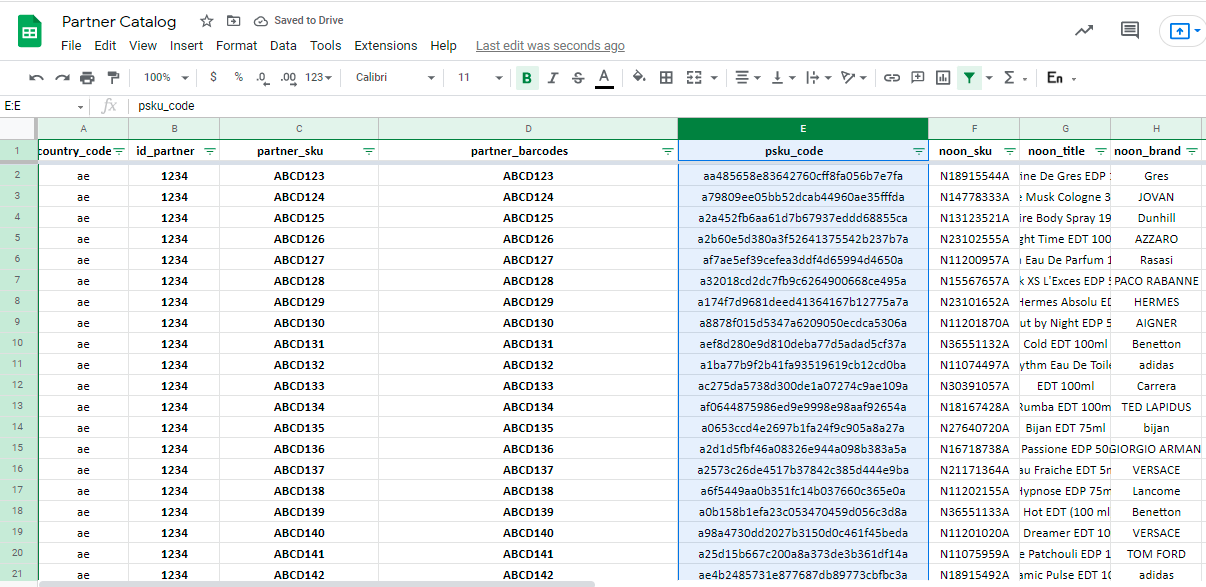Click 'Last edit was seconds ago' link
Screen dimensions: 1206x587
pyautogui.click(x=550, y=46)
